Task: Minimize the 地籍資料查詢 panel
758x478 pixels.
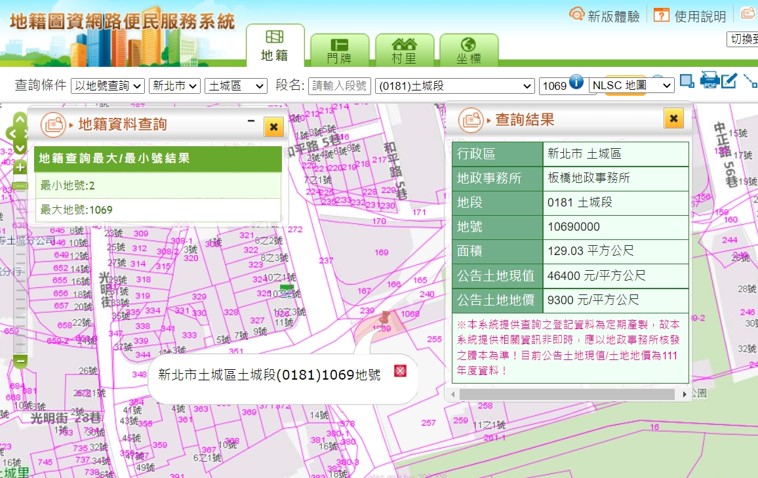Action: [x=251, y=121]
